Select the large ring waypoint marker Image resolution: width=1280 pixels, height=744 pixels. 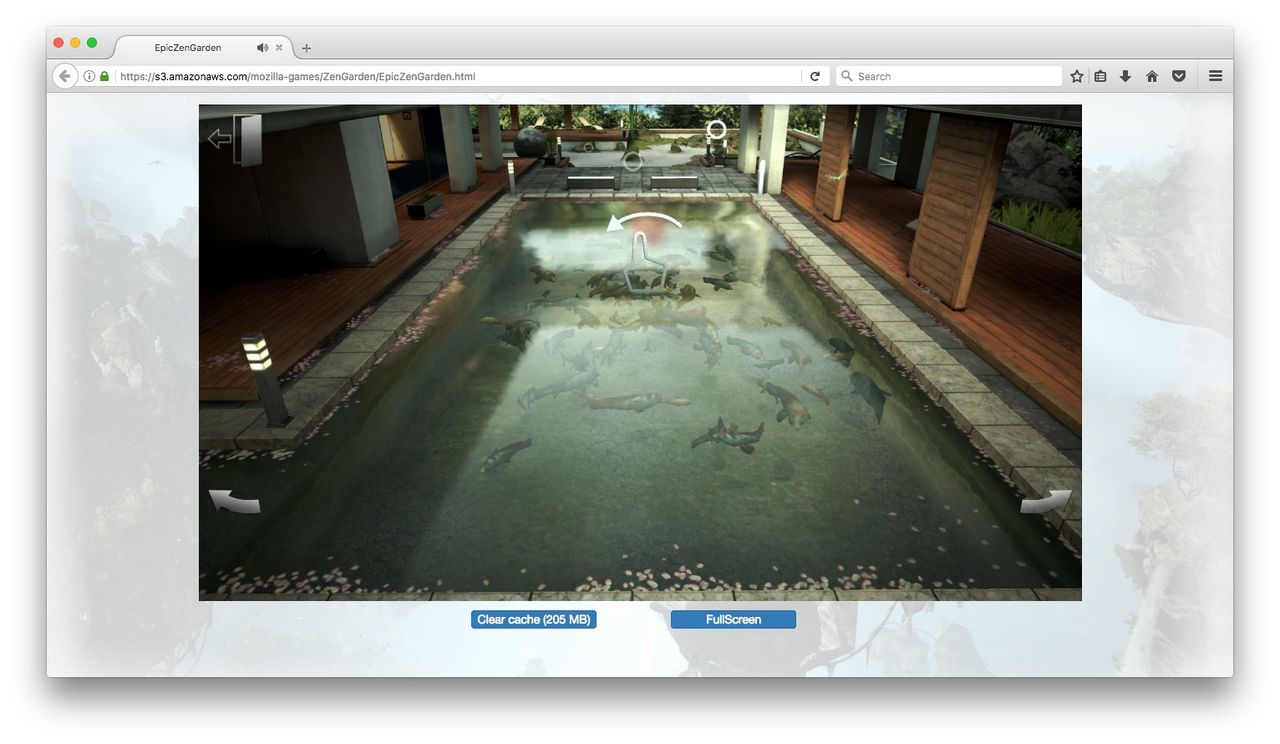(x=716, y=130)
